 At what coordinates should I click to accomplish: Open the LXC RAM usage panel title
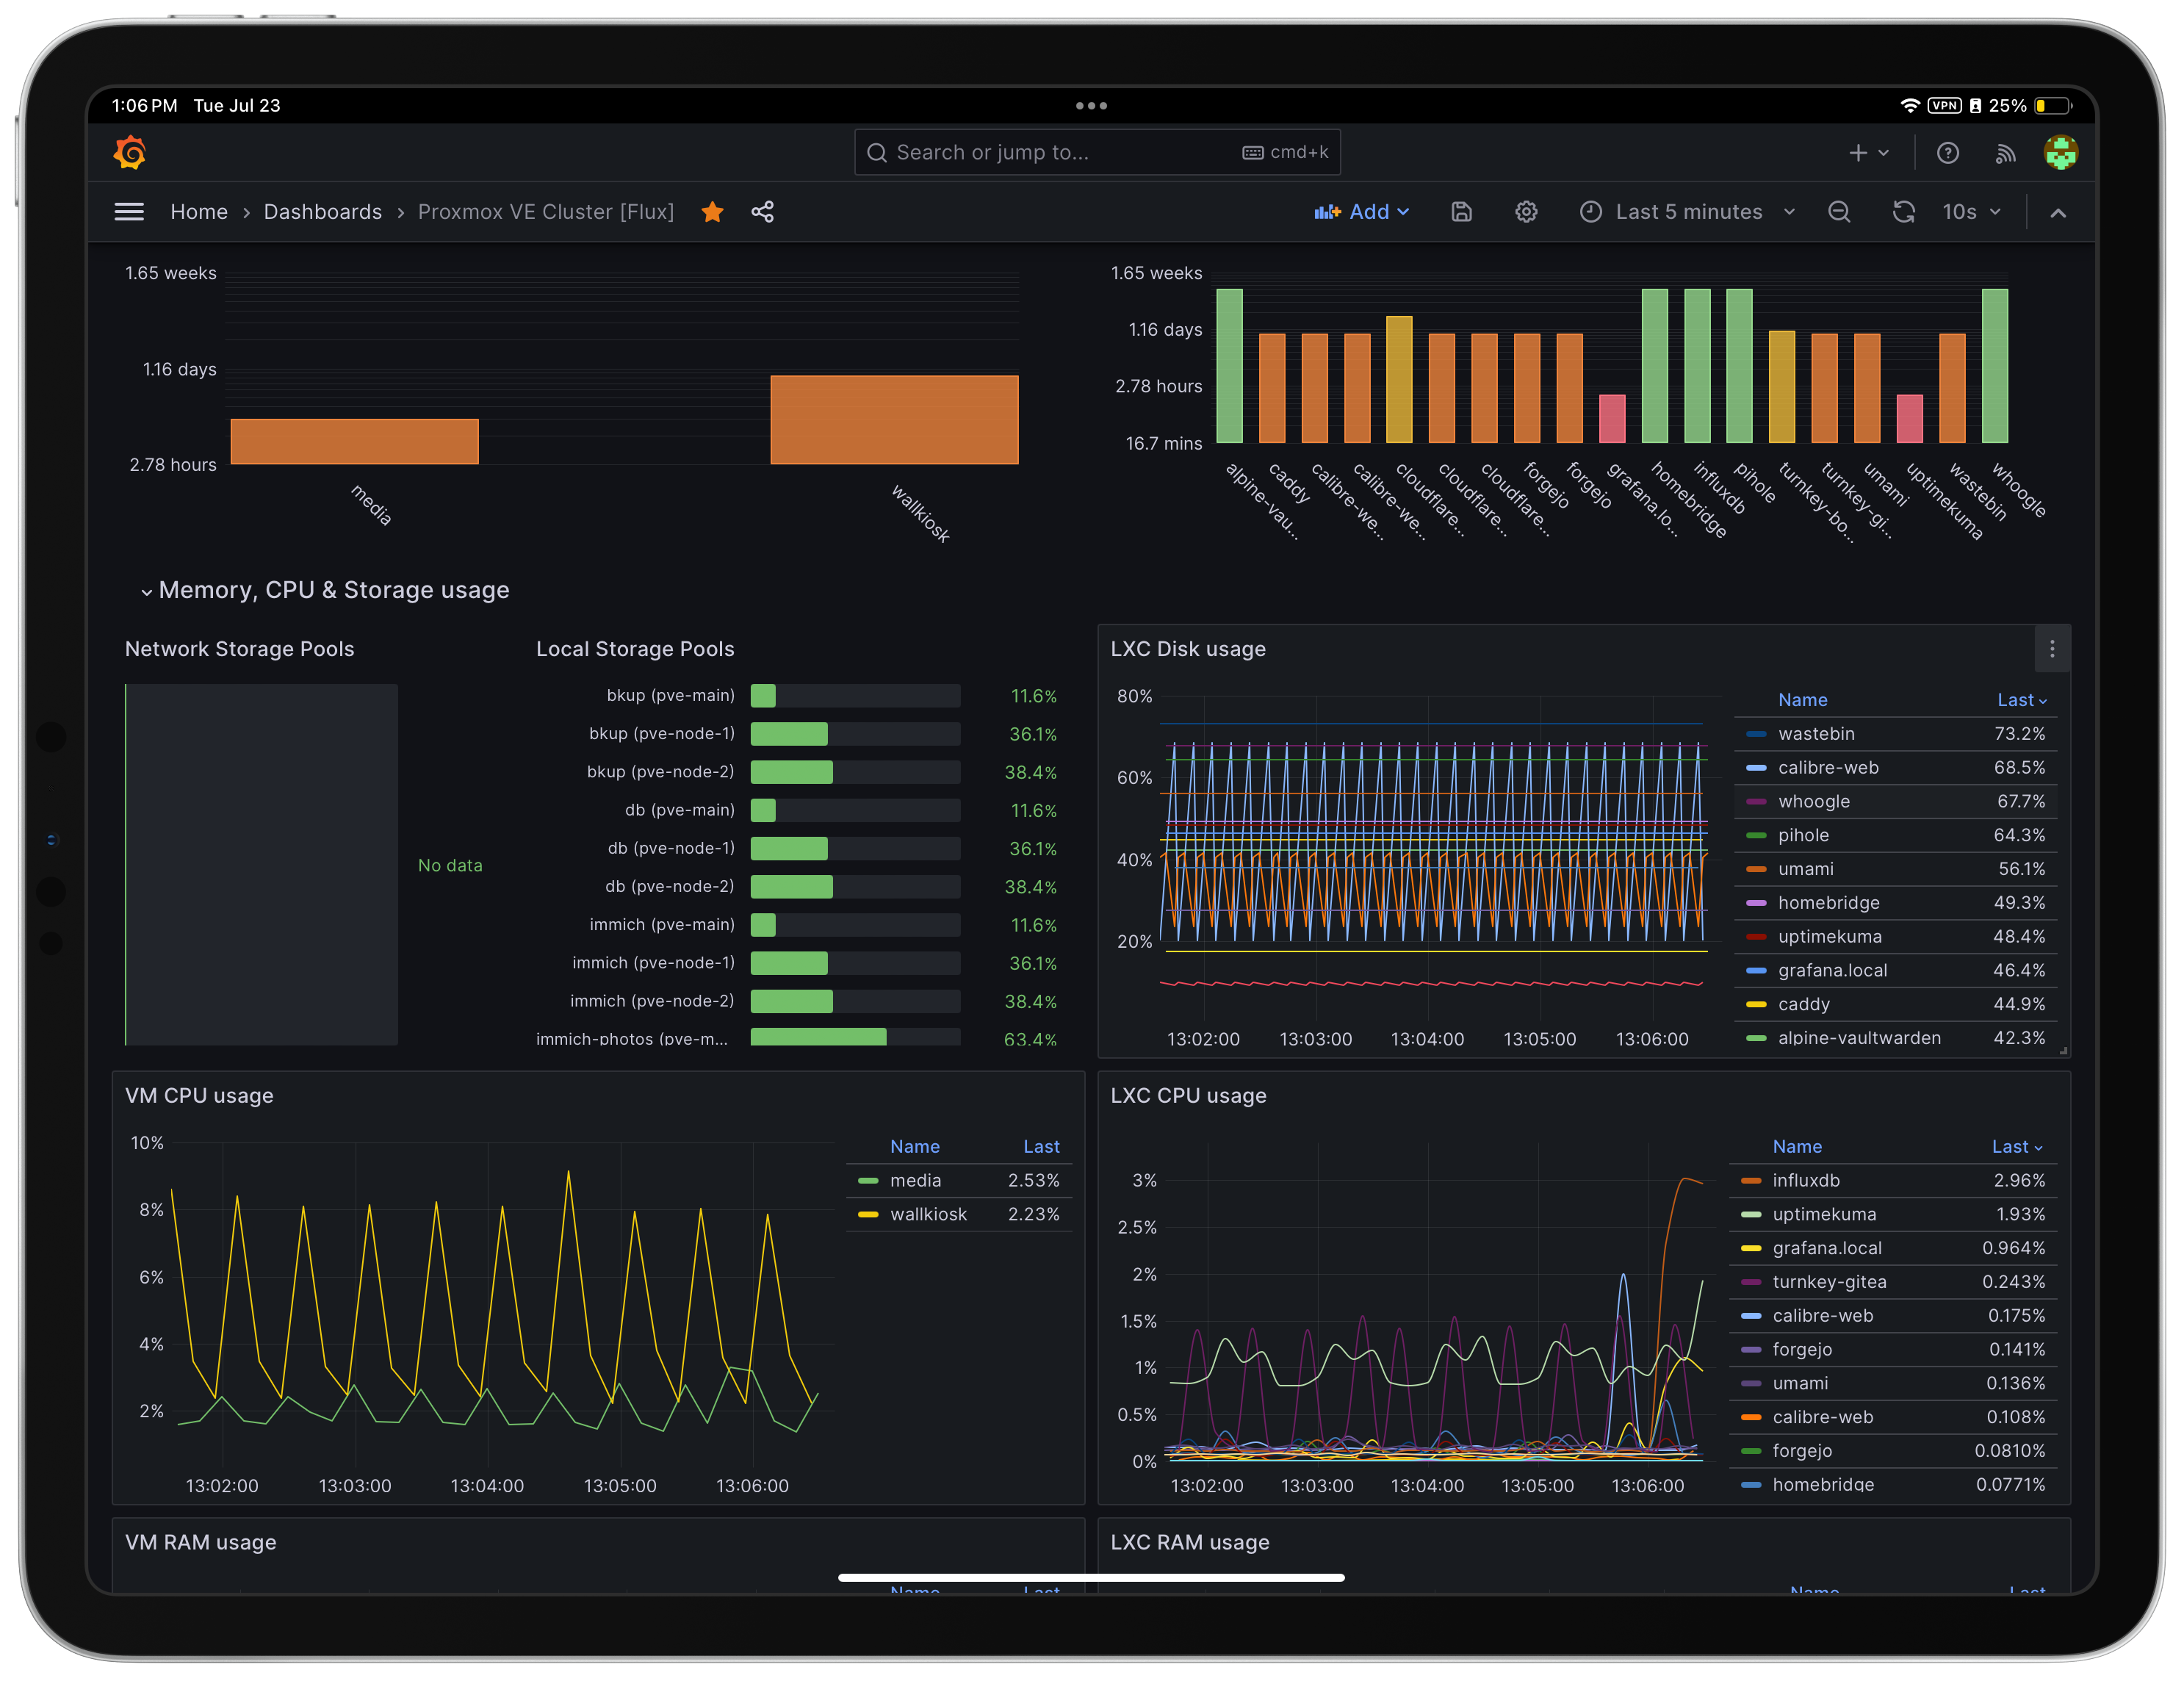pos(1190,1542)
